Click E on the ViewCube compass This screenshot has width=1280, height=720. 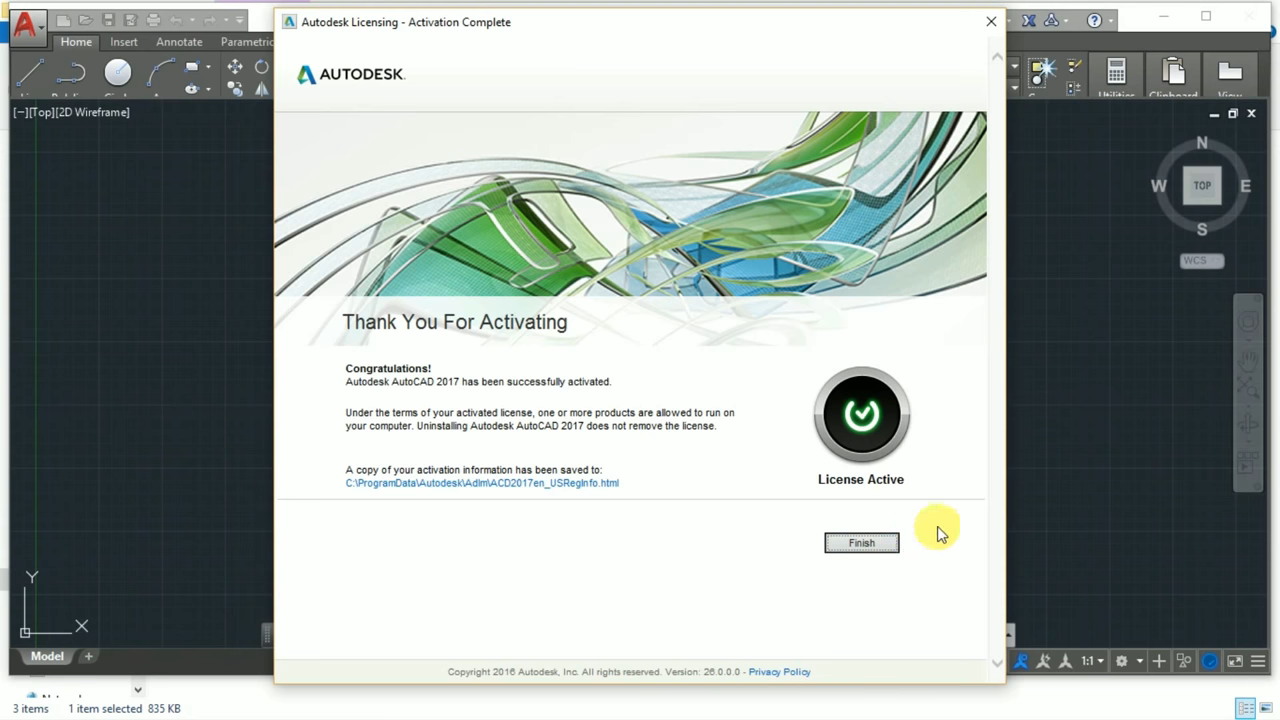click(x=1245, y=186)
